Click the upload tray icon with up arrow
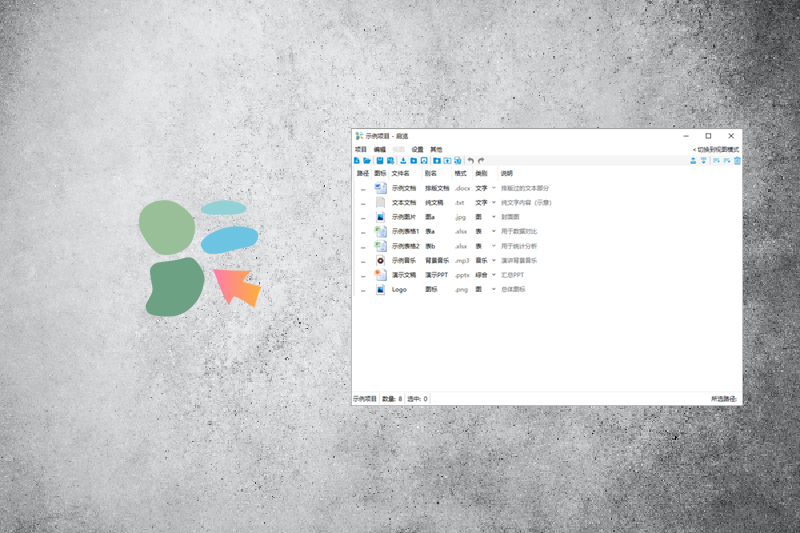The width and height of the screenshot is (800, 533). [693, 161]
